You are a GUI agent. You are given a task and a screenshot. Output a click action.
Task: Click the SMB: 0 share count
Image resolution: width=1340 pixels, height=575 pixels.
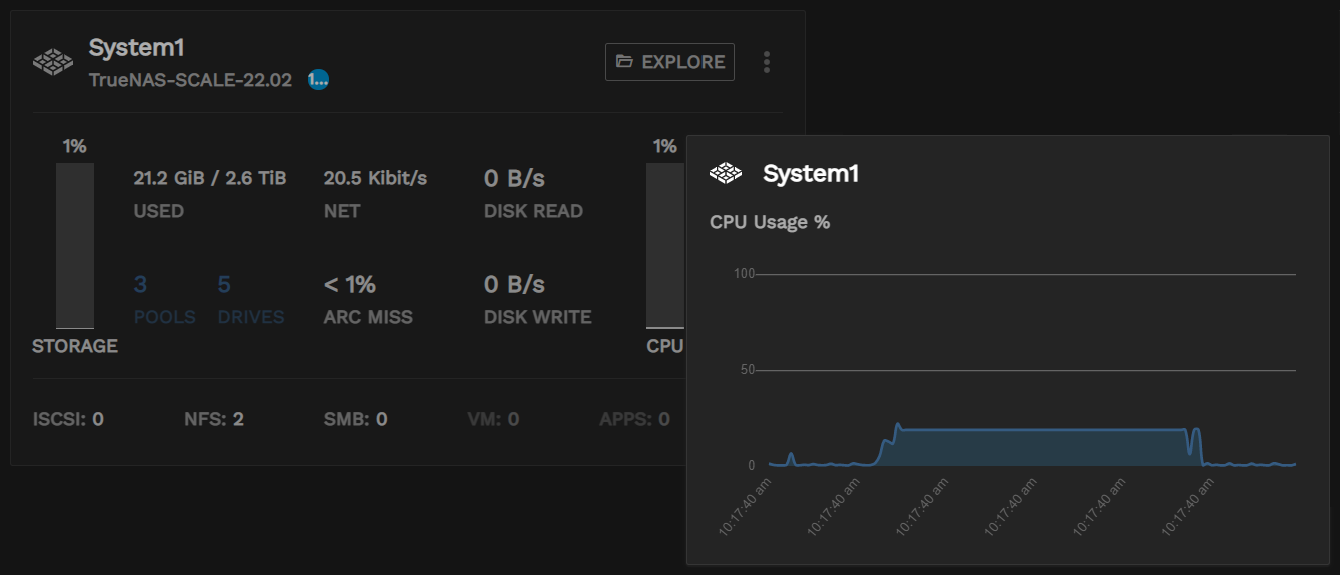(x=355, y=418)
